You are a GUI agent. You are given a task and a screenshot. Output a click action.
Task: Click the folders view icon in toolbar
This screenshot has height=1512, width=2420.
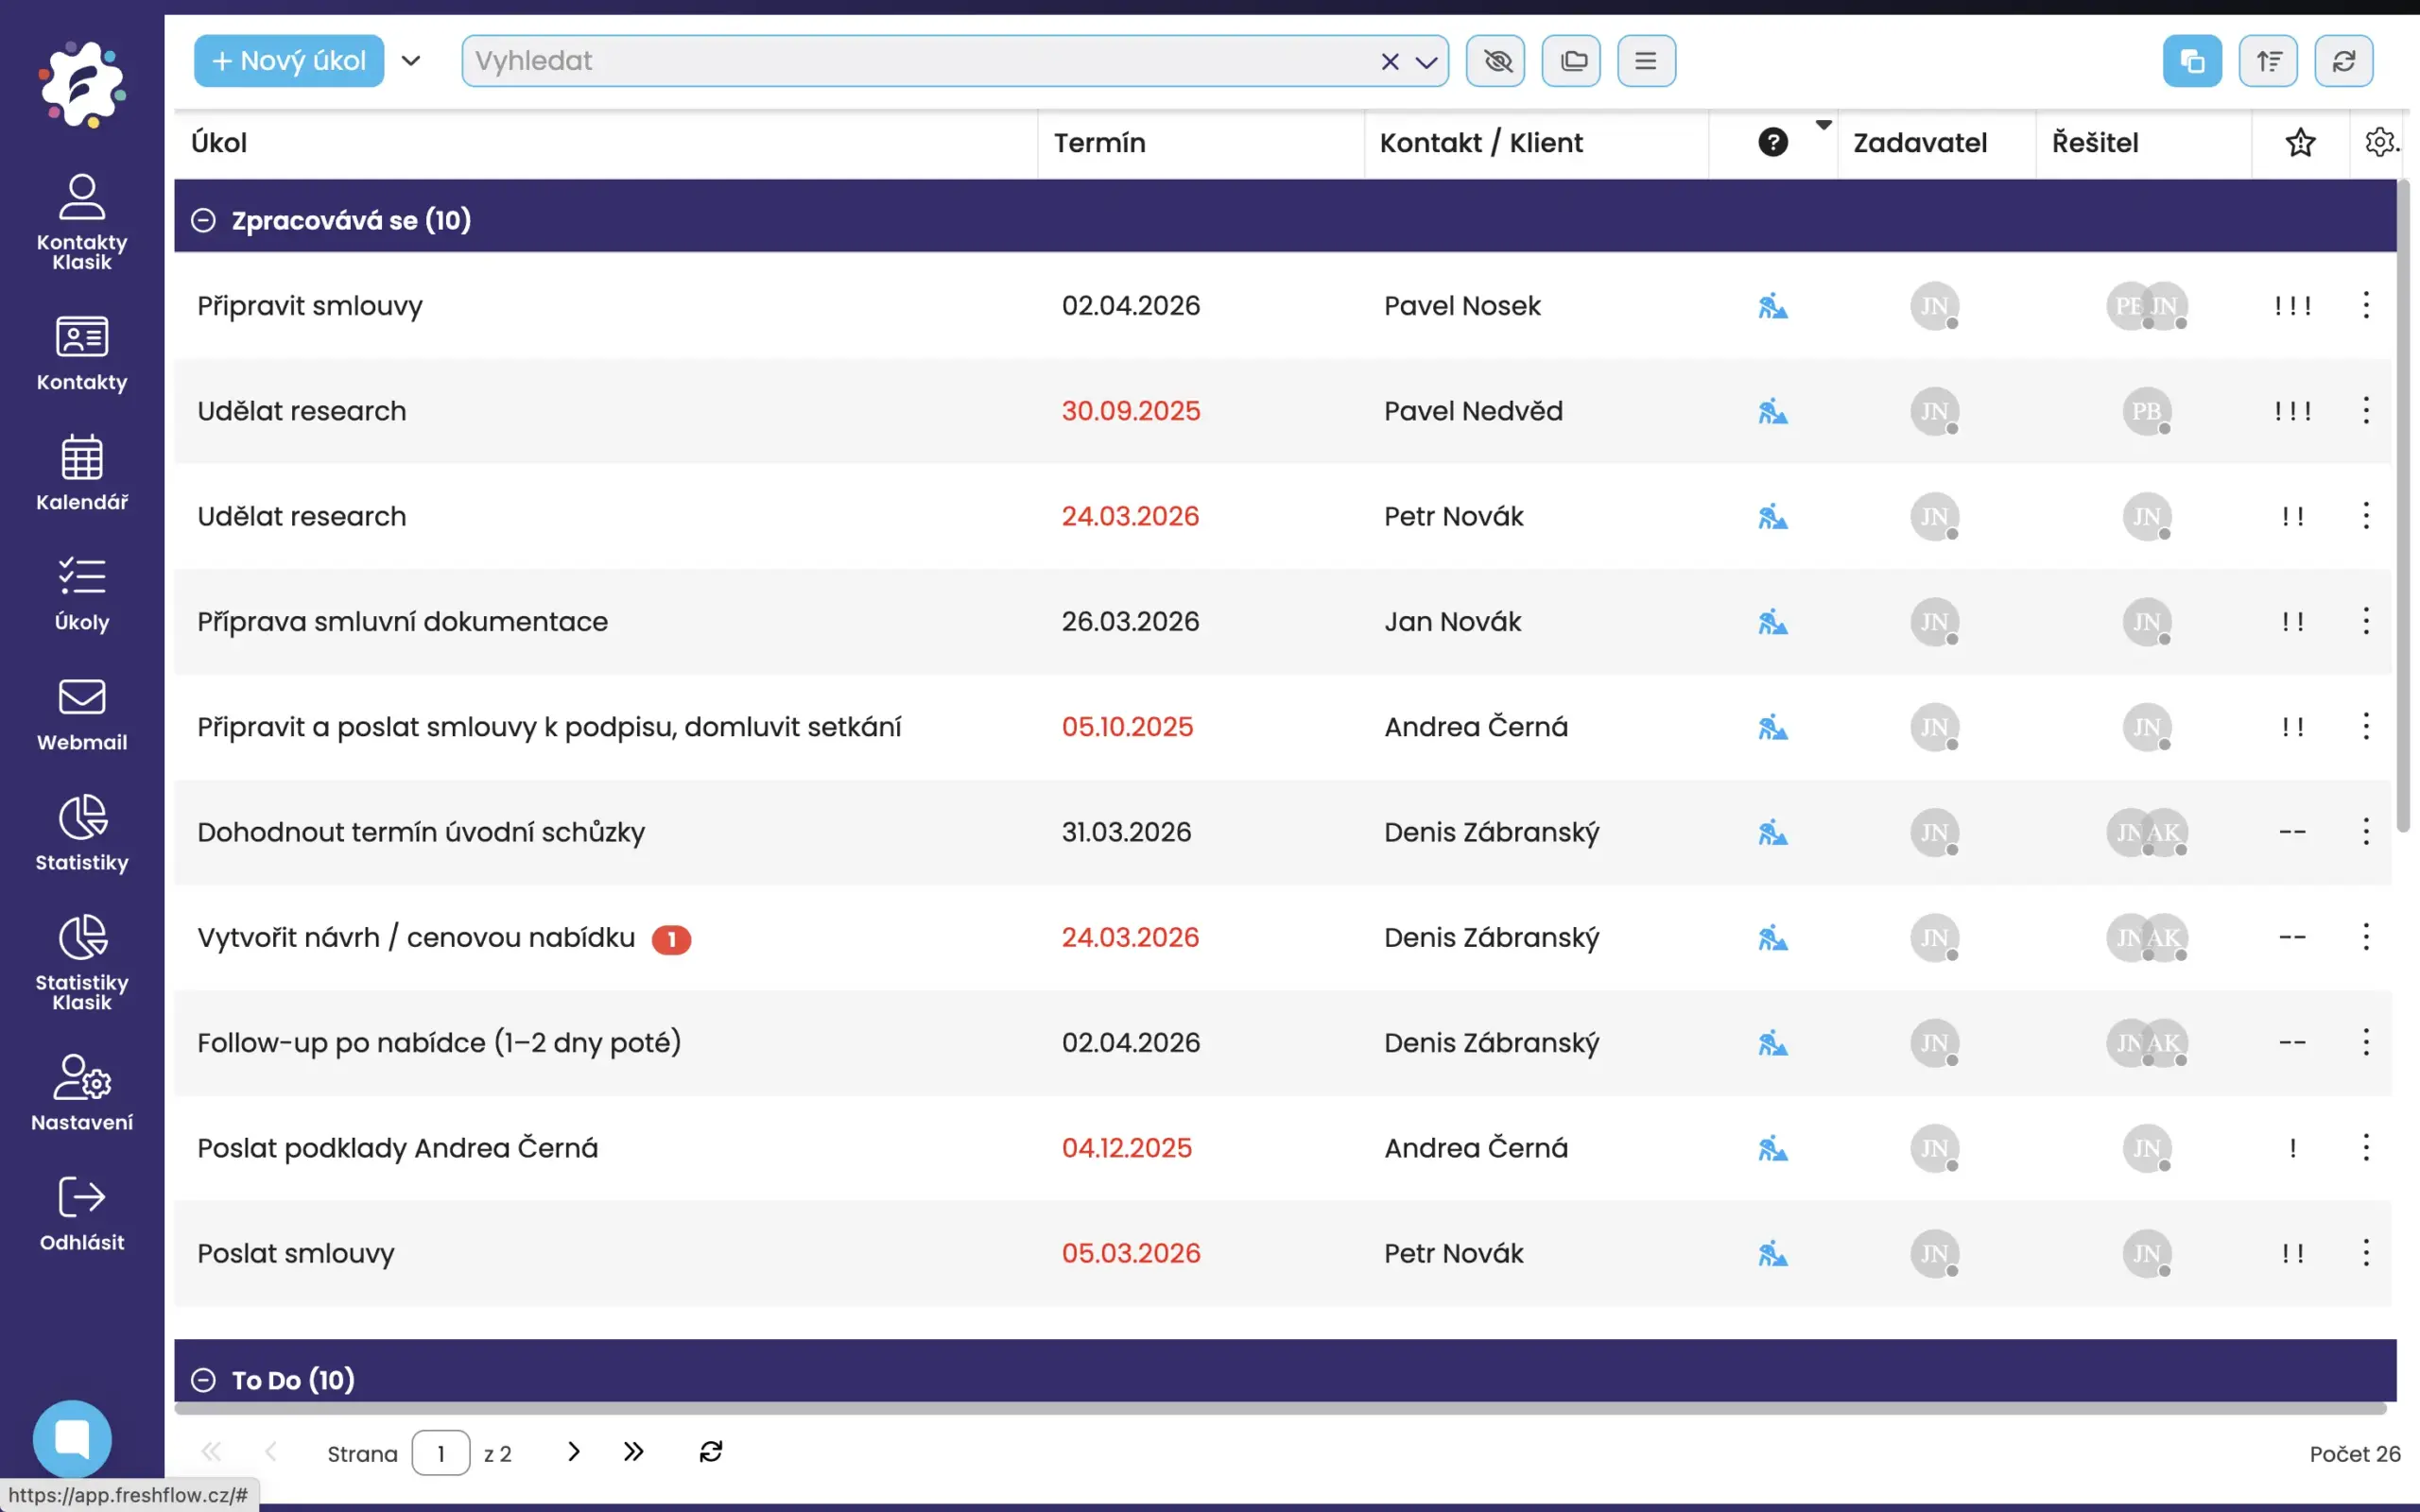pos(1571,61)
